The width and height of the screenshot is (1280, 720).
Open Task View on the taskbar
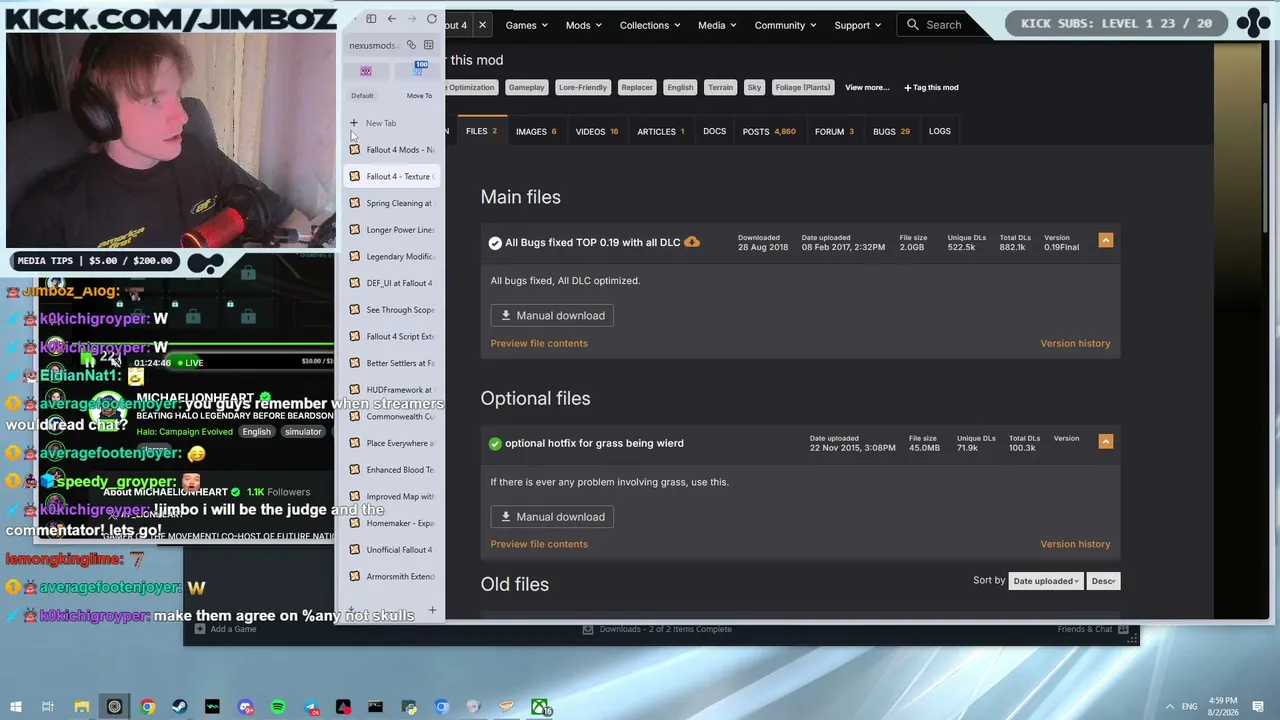click(47, 707)
